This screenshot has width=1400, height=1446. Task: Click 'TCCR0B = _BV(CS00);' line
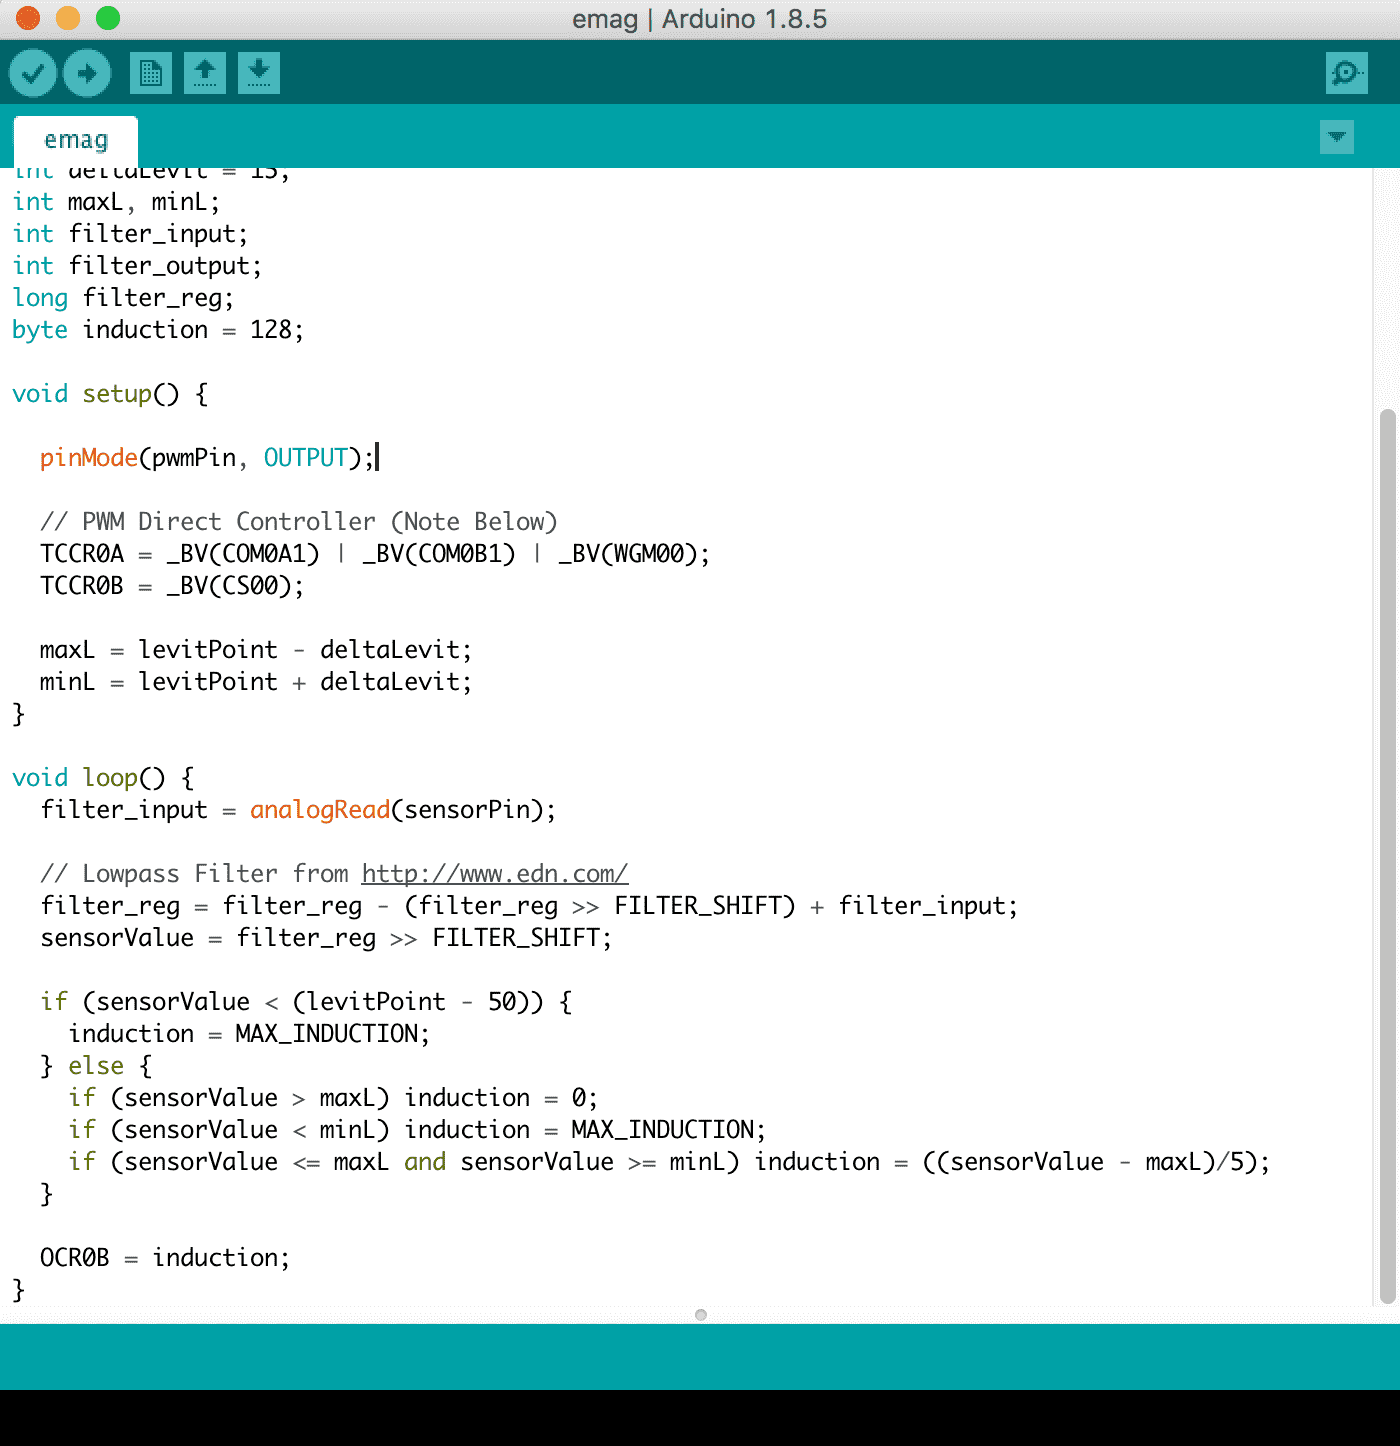(172, 586)
